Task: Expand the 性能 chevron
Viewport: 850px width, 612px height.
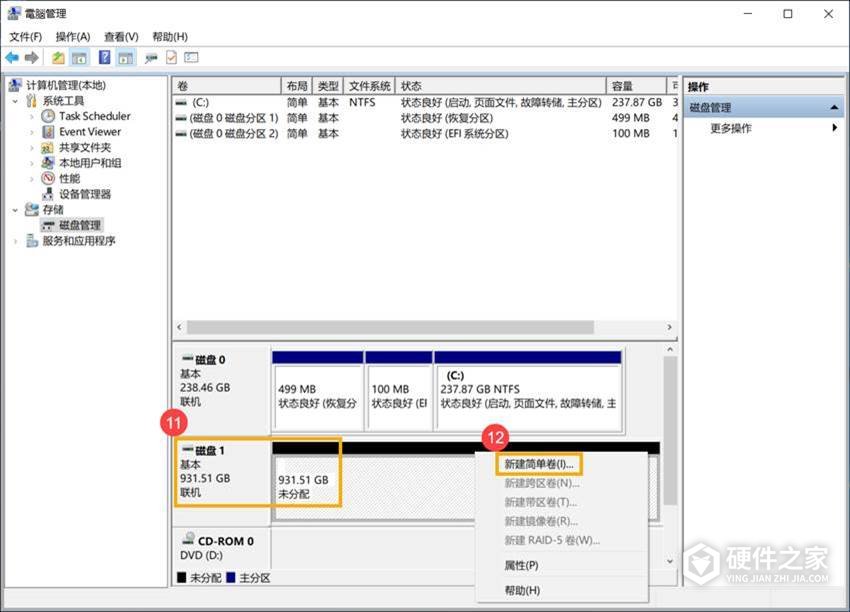Action: coord(32,179)
